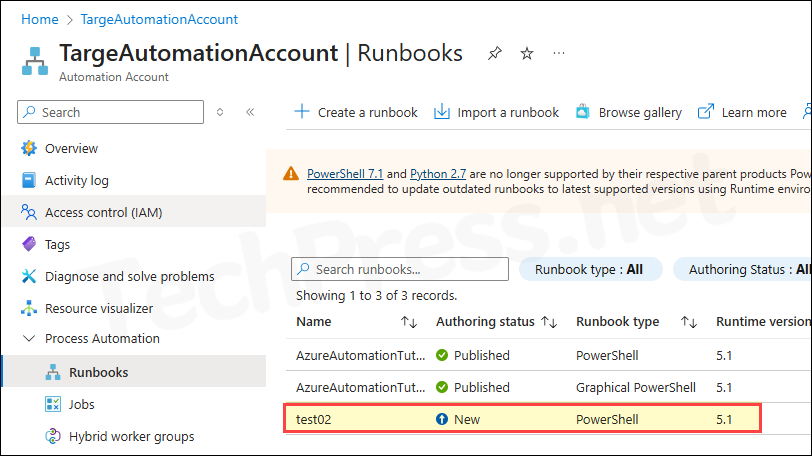Open Access control (IAM) menu item
812x456 pixels.
135,212
